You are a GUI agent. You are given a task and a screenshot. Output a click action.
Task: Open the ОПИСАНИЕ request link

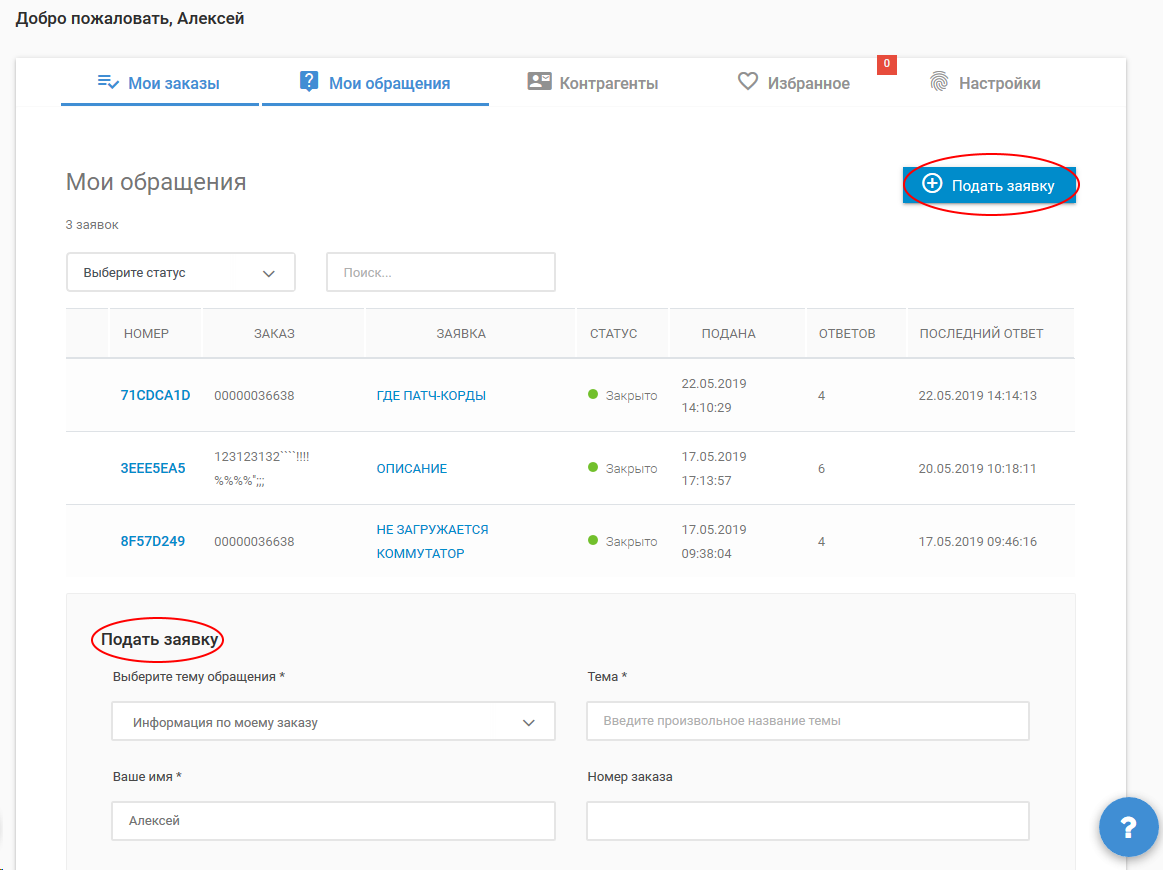pyautogui.click(x=412, y=468)
